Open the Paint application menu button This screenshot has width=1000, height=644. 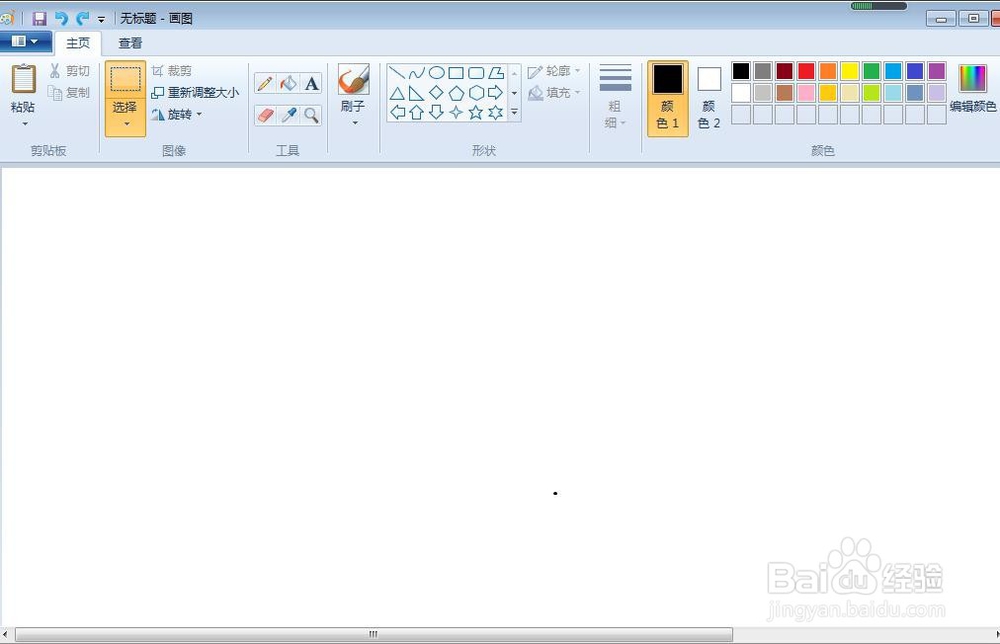(x=26, y=41)
